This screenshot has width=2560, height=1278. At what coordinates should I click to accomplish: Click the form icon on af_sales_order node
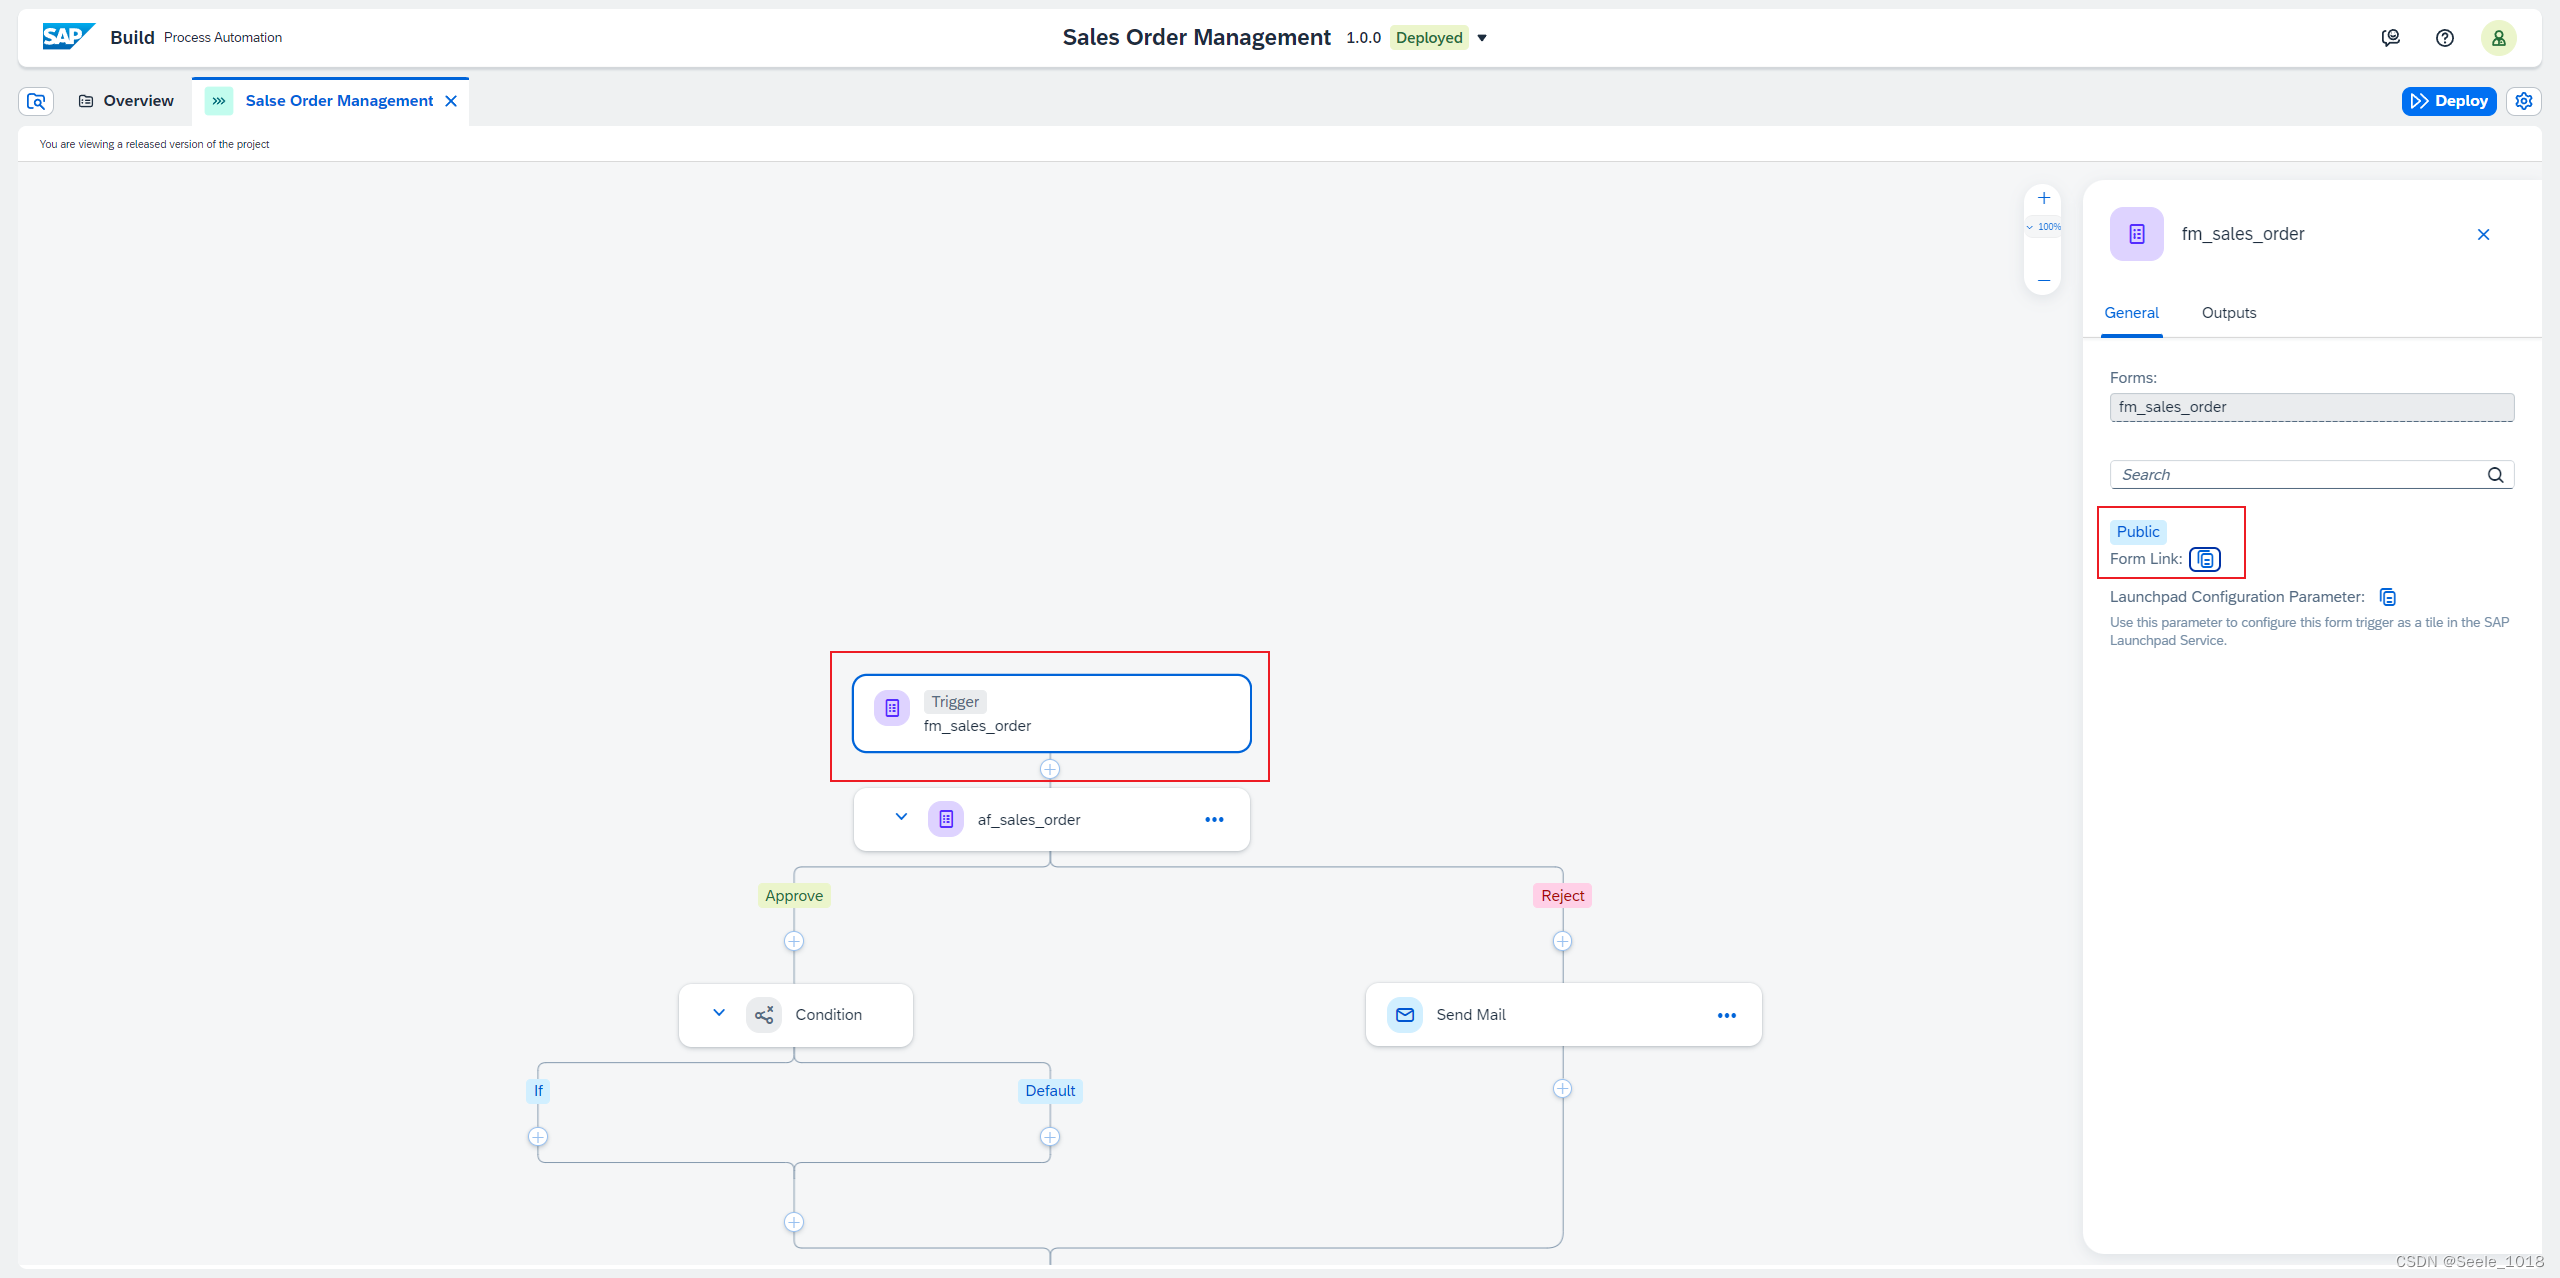[946, 819]
